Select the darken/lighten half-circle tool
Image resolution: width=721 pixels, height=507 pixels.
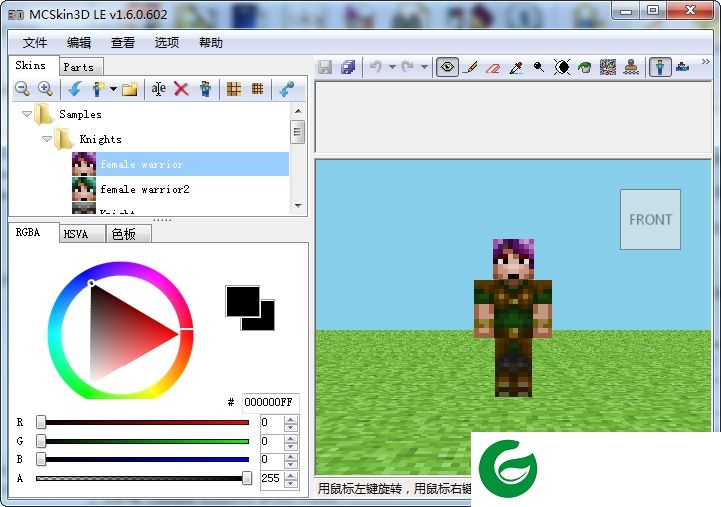tap(561, 67)
